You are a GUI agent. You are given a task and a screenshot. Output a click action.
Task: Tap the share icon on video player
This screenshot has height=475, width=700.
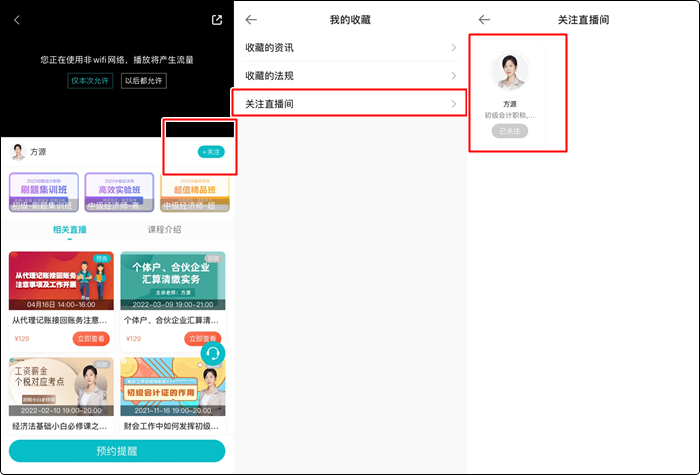pos(217,20)
